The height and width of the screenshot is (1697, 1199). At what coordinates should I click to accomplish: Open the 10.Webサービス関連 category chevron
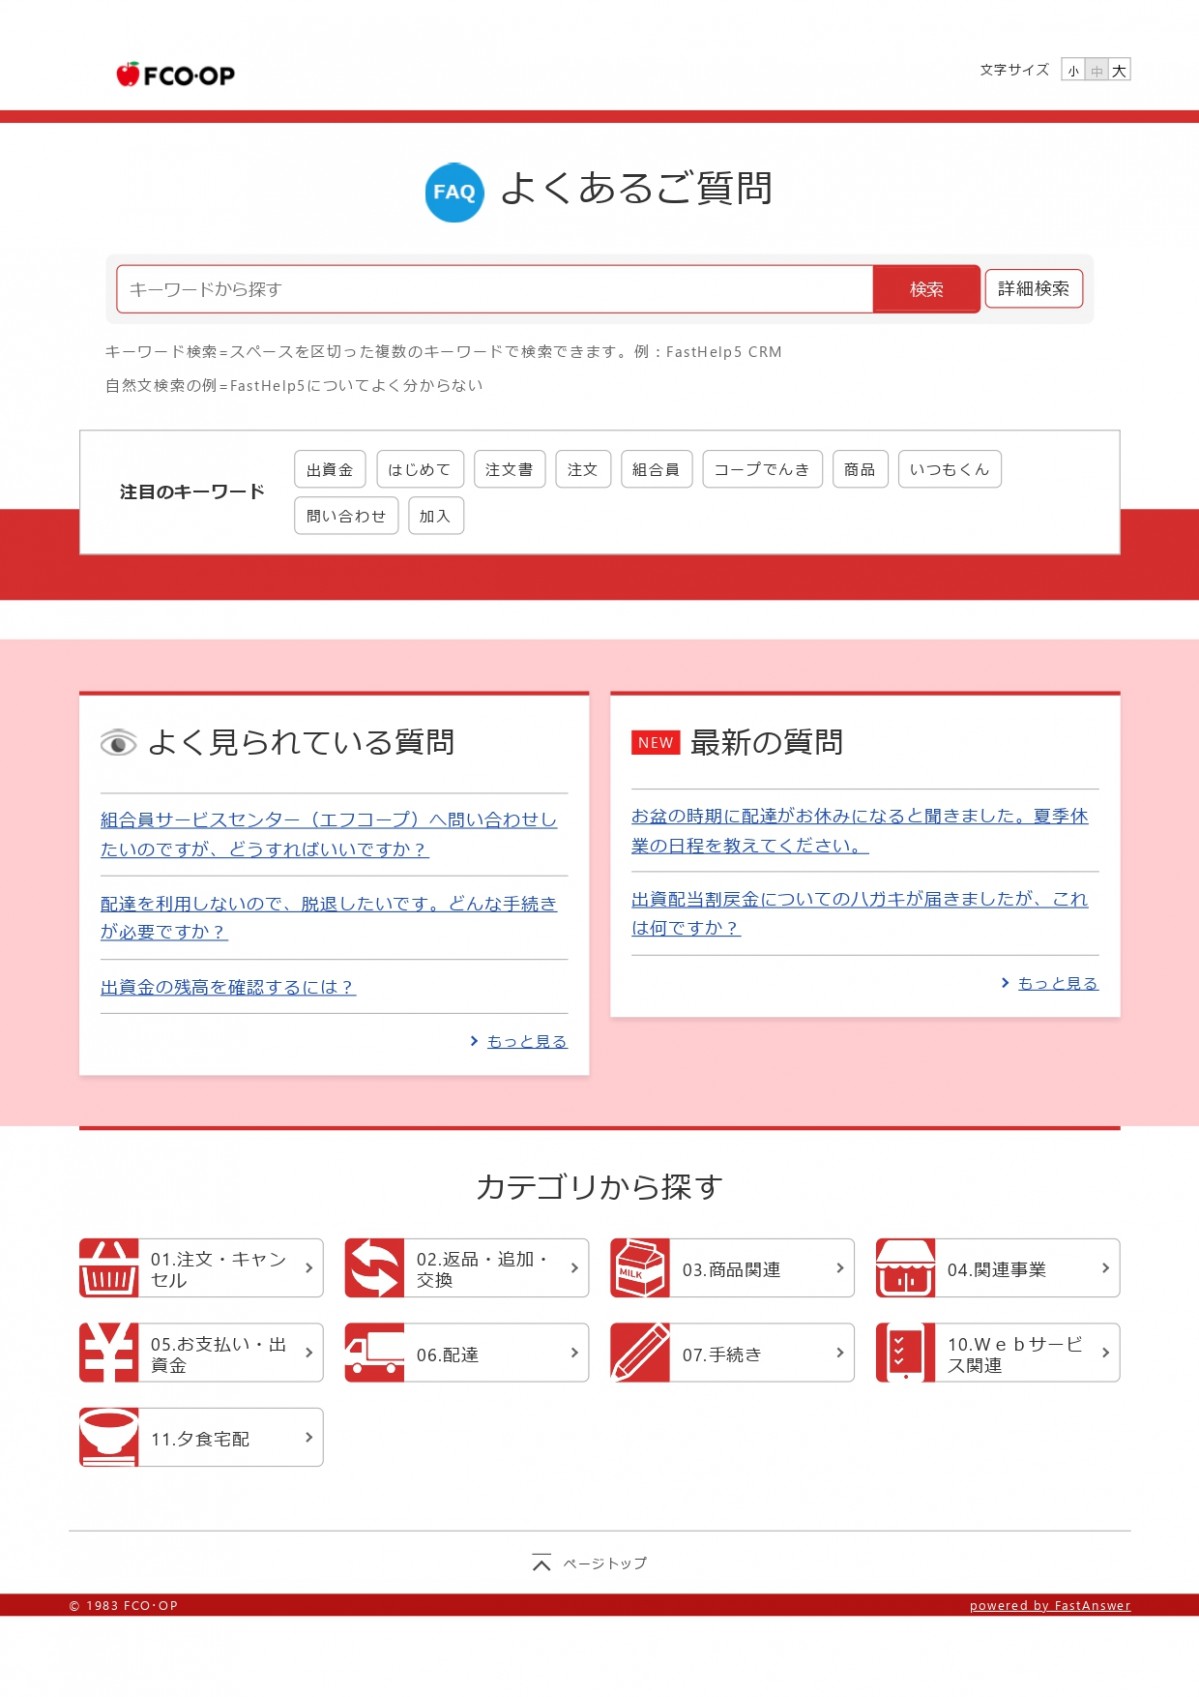tap(1106, 1352)
